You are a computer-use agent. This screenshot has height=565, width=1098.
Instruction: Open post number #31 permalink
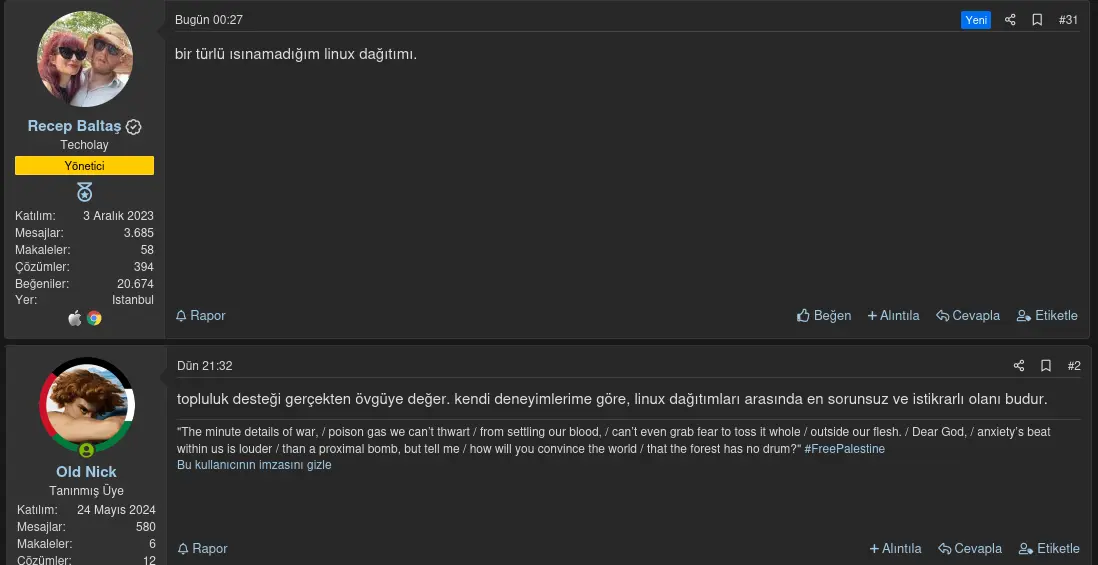(x=1068, y=20)
